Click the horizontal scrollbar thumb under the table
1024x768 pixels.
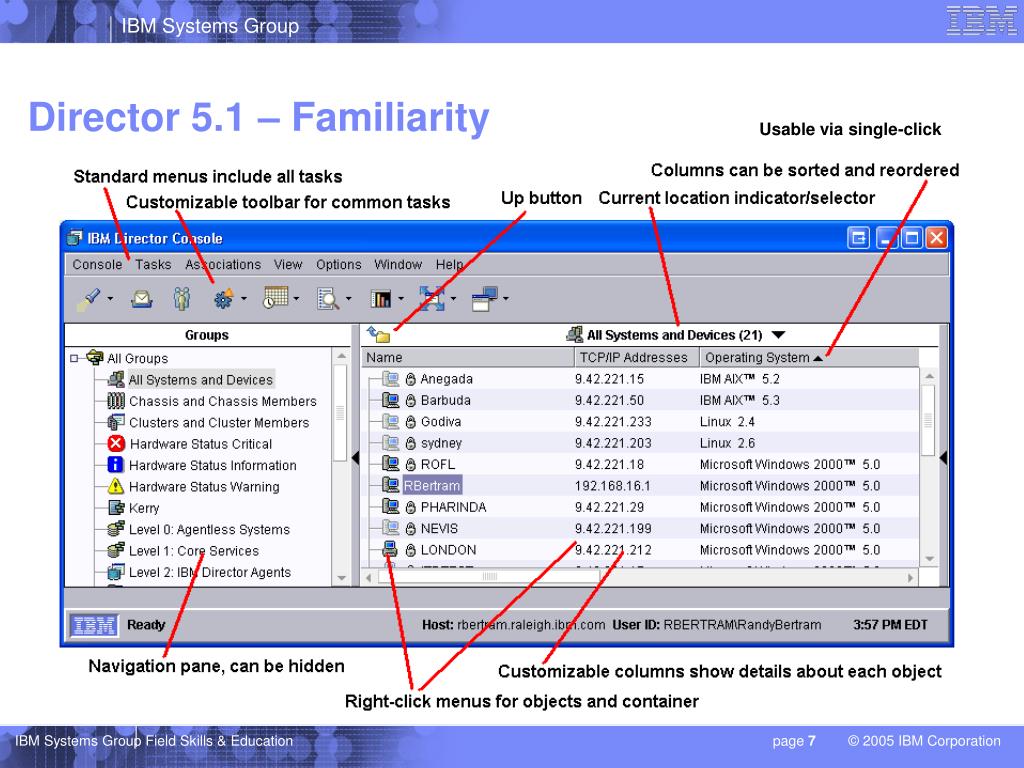(x=488, y=577)
